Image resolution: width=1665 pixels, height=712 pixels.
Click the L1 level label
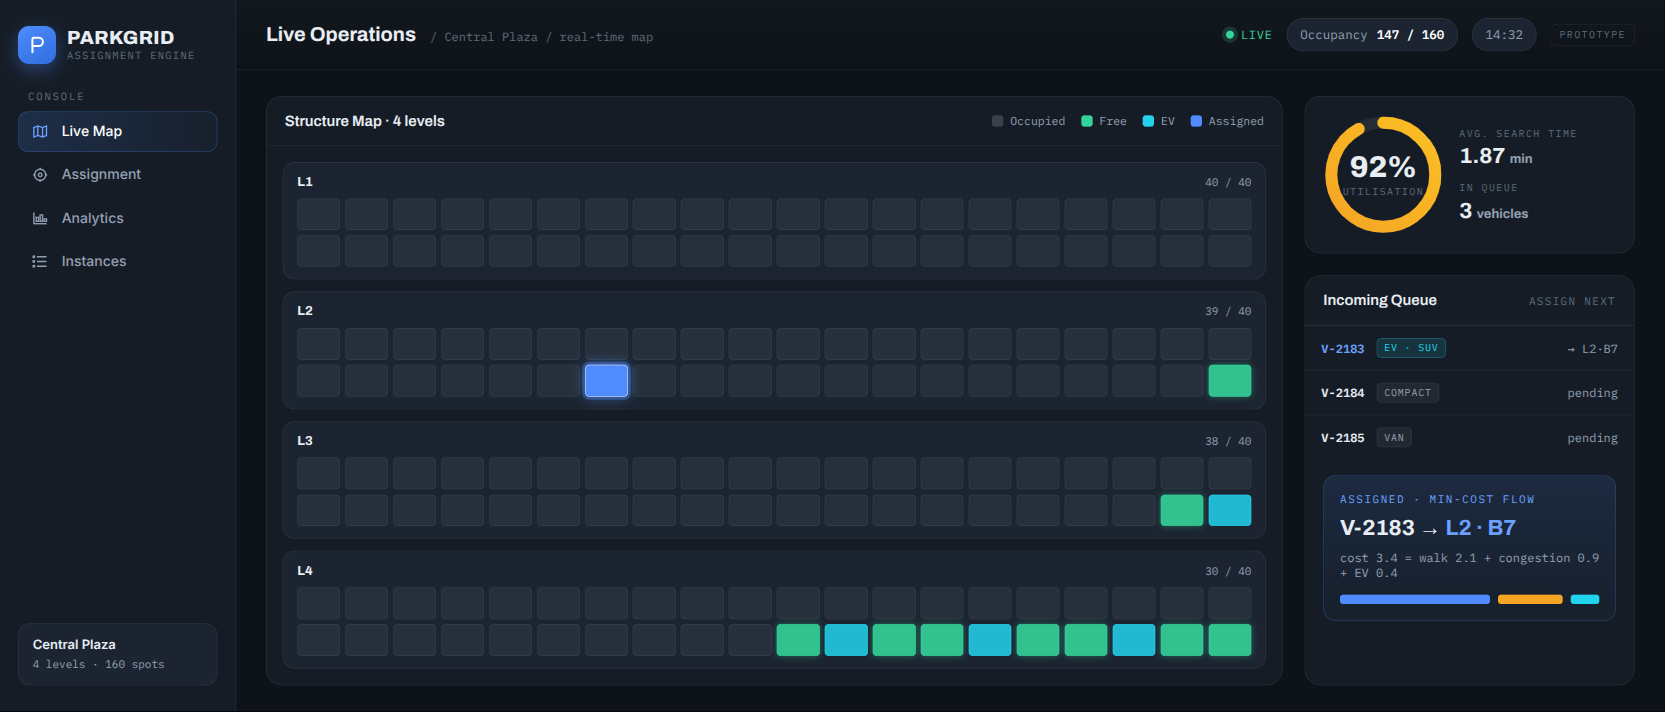pos(305,182)
